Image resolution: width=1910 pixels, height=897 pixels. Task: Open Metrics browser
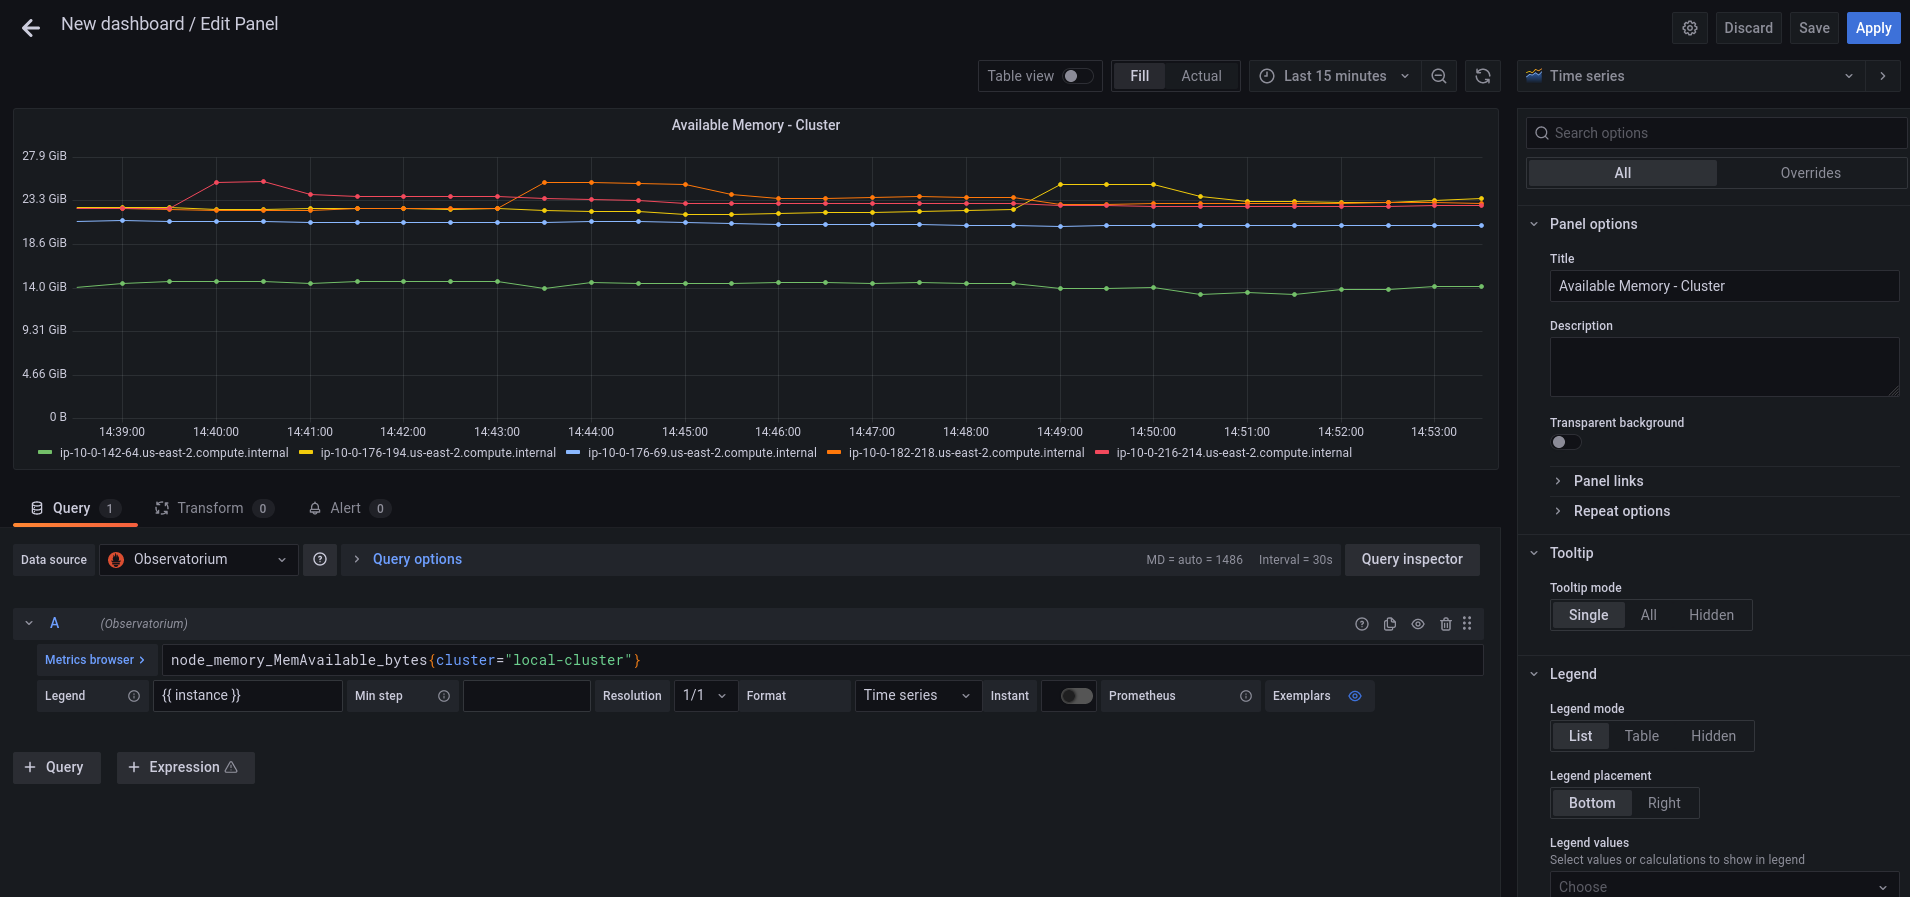tap(94, 660)
